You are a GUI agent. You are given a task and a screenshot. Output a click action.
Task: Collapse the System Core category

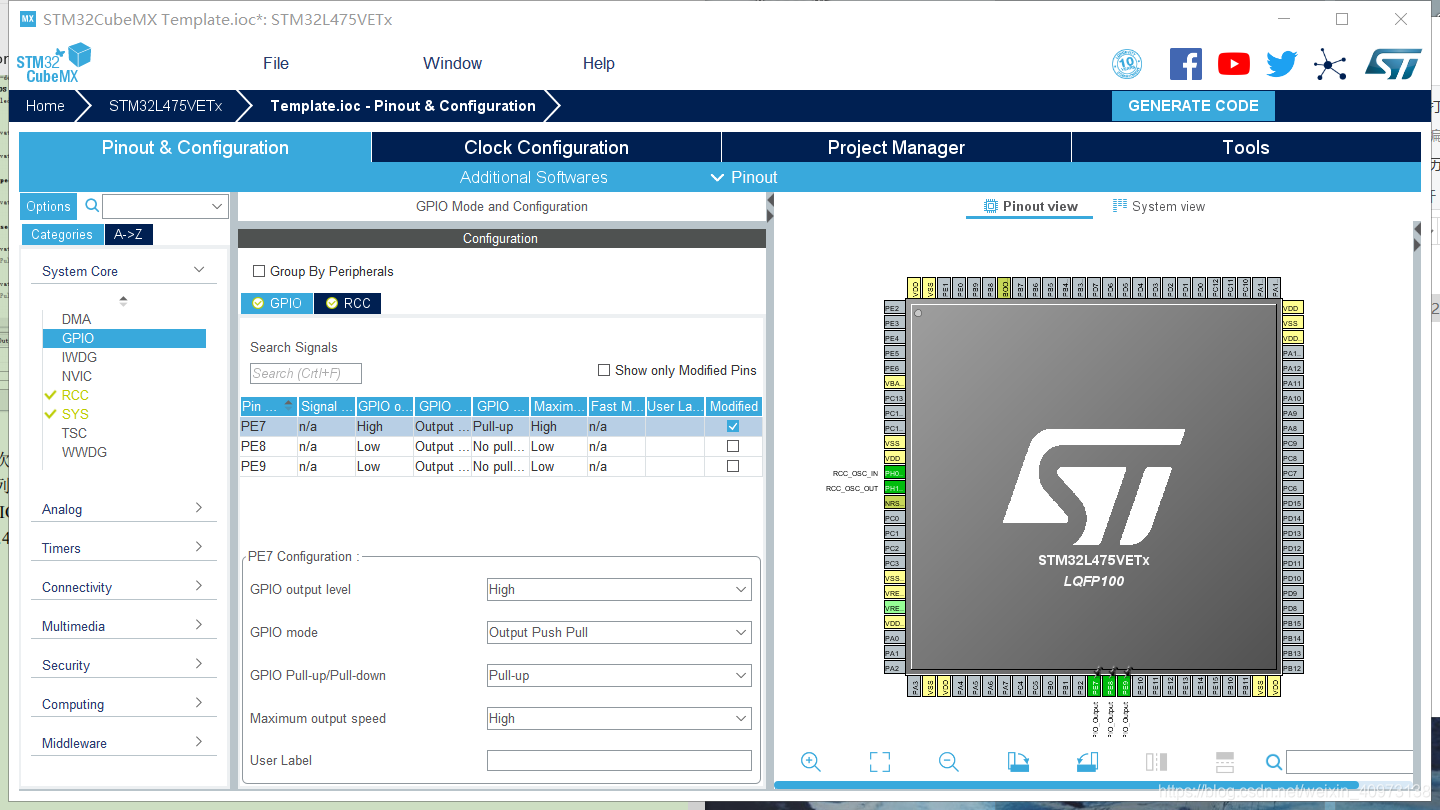[x=123, y=271]
